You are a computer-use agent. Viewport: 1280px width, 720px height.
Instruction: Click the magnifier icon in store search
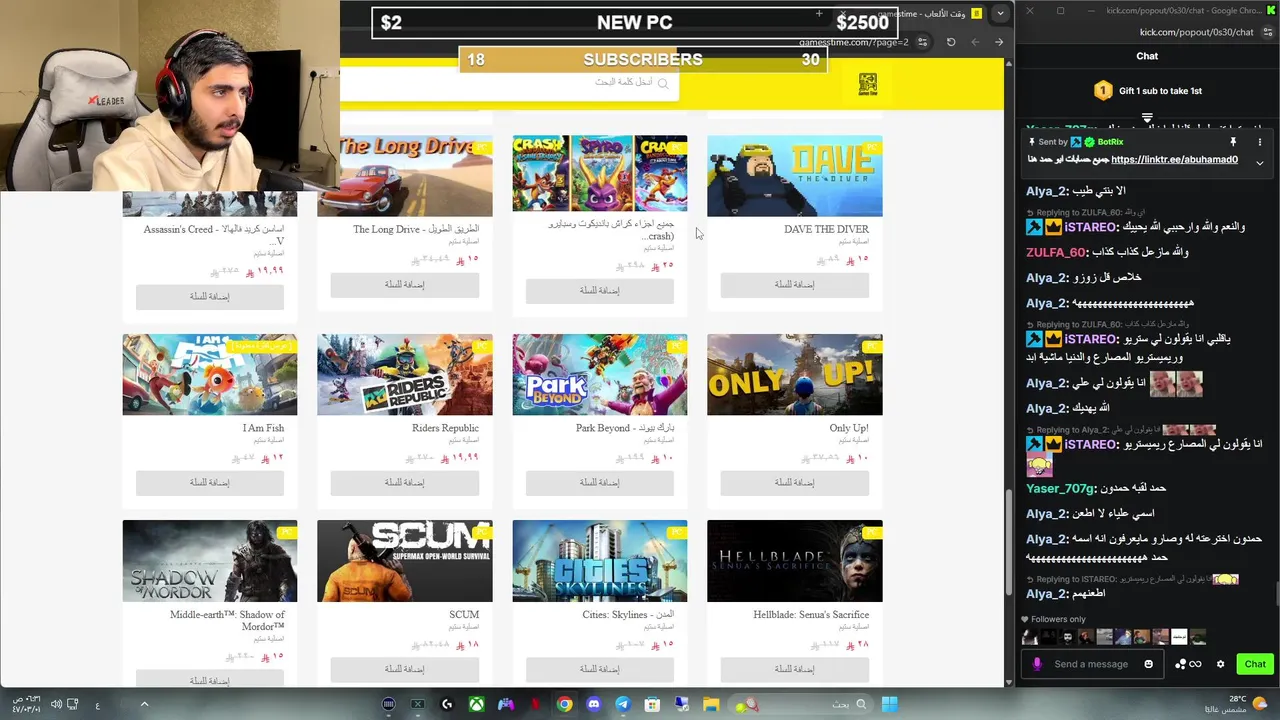662,83
